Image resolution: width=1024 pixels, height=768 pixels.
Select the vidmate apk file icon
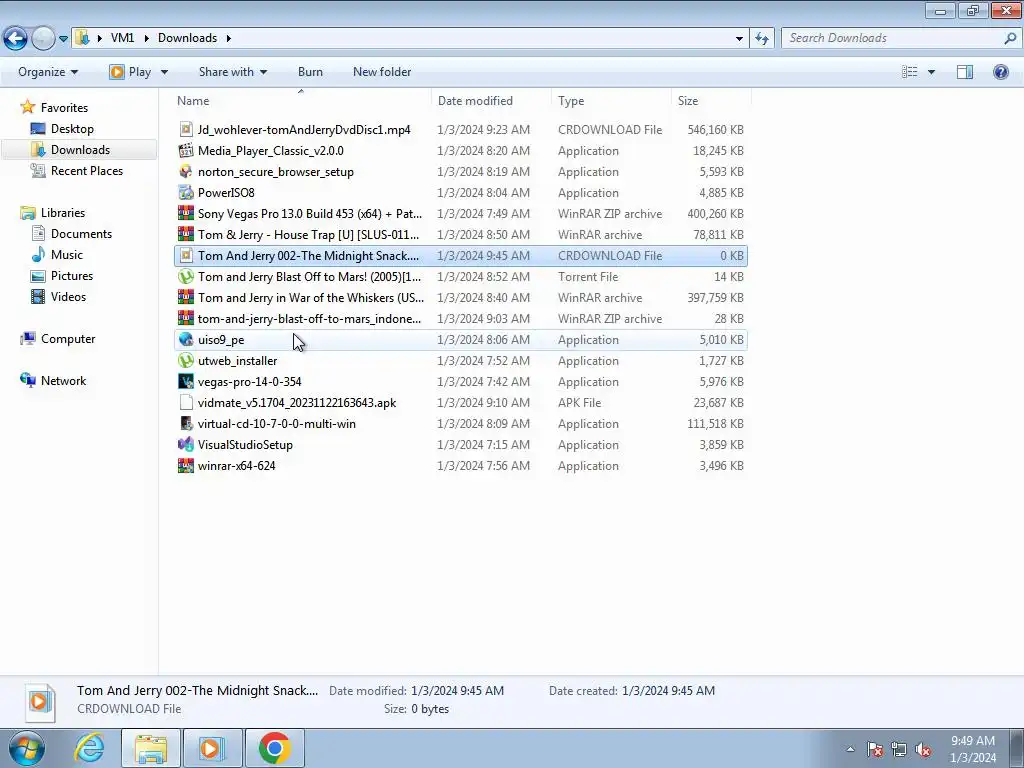pyautogui.click(x=186, y=402)
